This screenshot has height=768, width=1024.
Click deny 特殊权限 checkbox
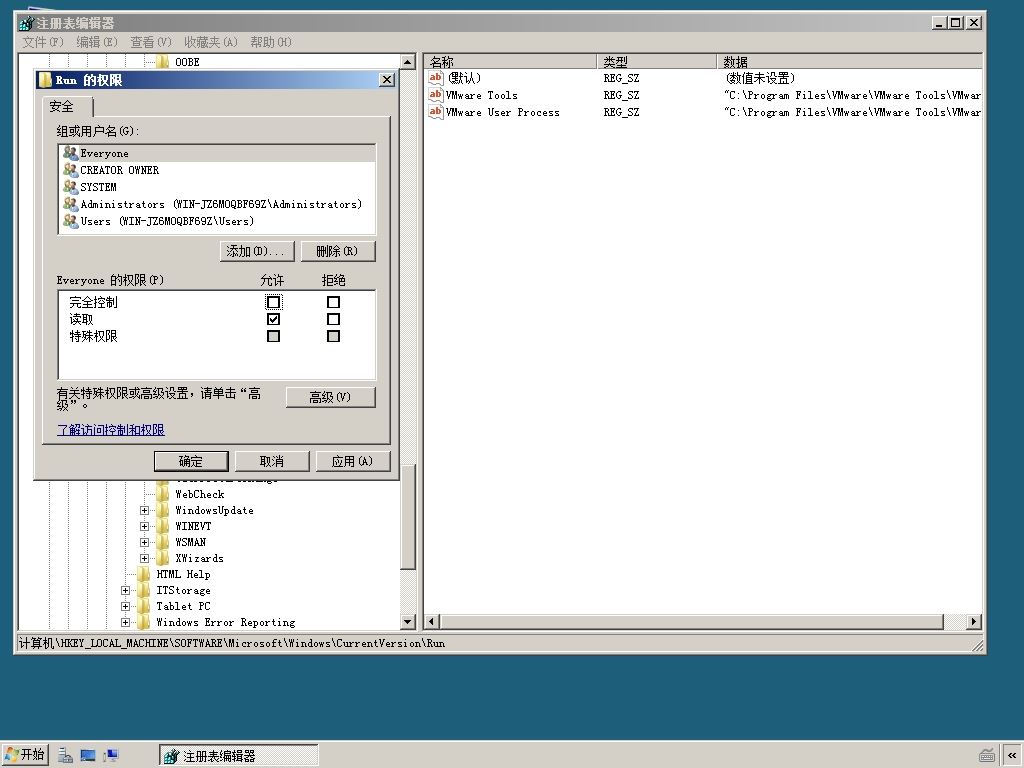click(333, 336)
